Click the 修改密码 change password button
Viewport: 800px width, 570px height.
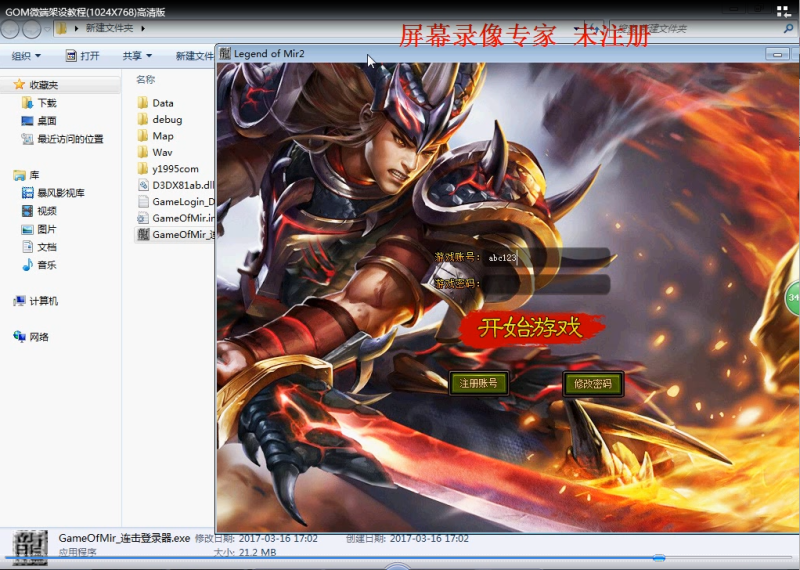pos(593,384)
